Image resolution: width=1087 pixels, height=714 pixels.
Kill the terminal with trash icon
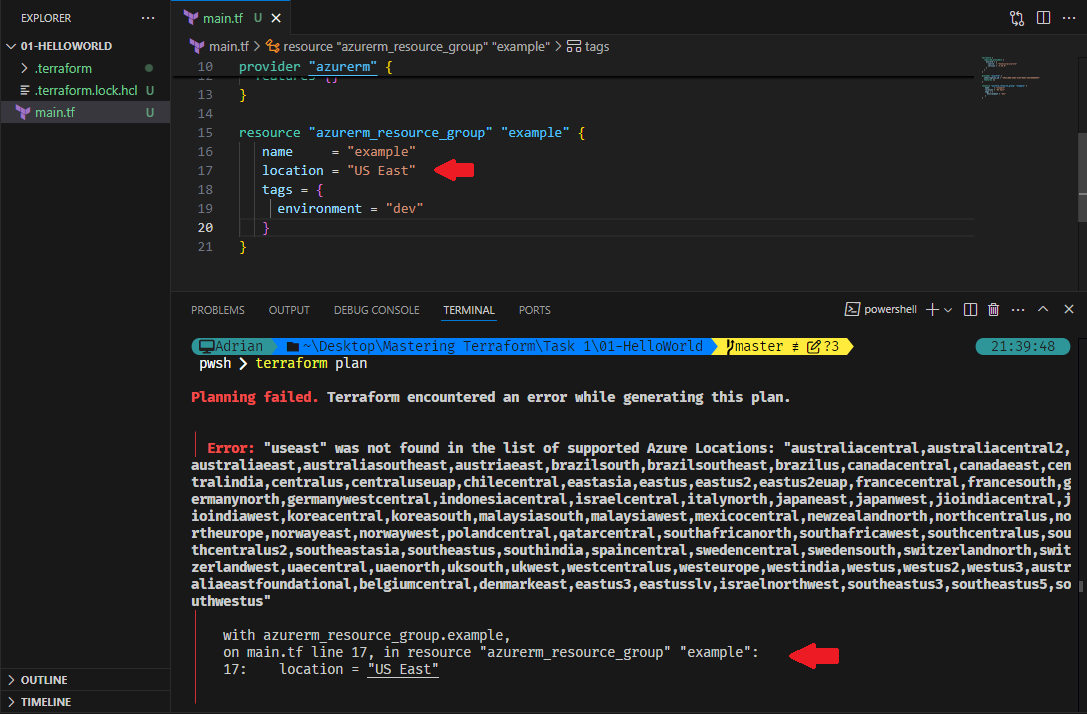993,309
